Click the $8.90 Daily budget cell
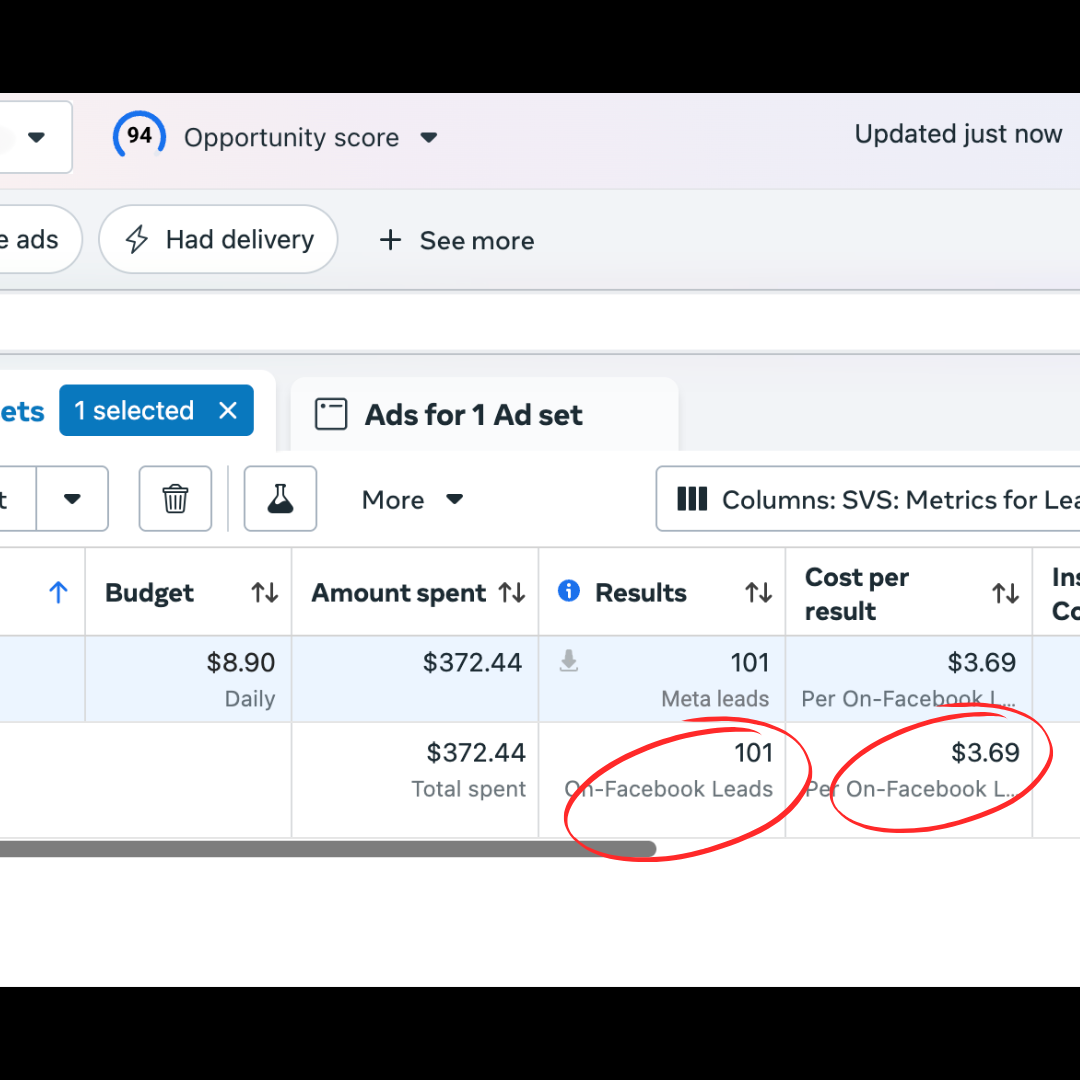 tap(188, 678)
